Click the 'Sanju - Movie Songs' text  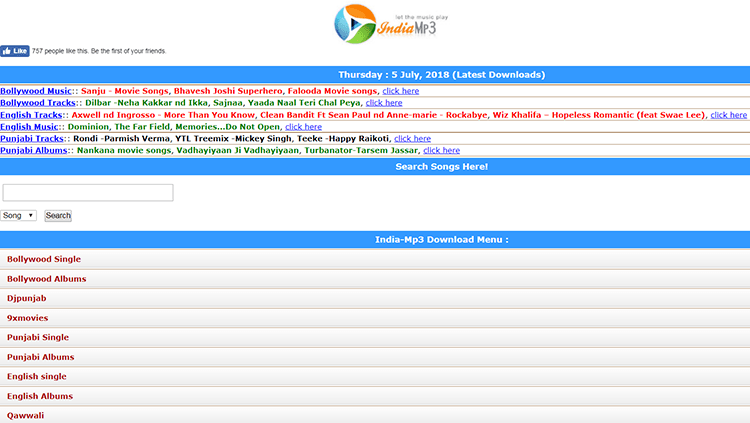pos(124,91)
